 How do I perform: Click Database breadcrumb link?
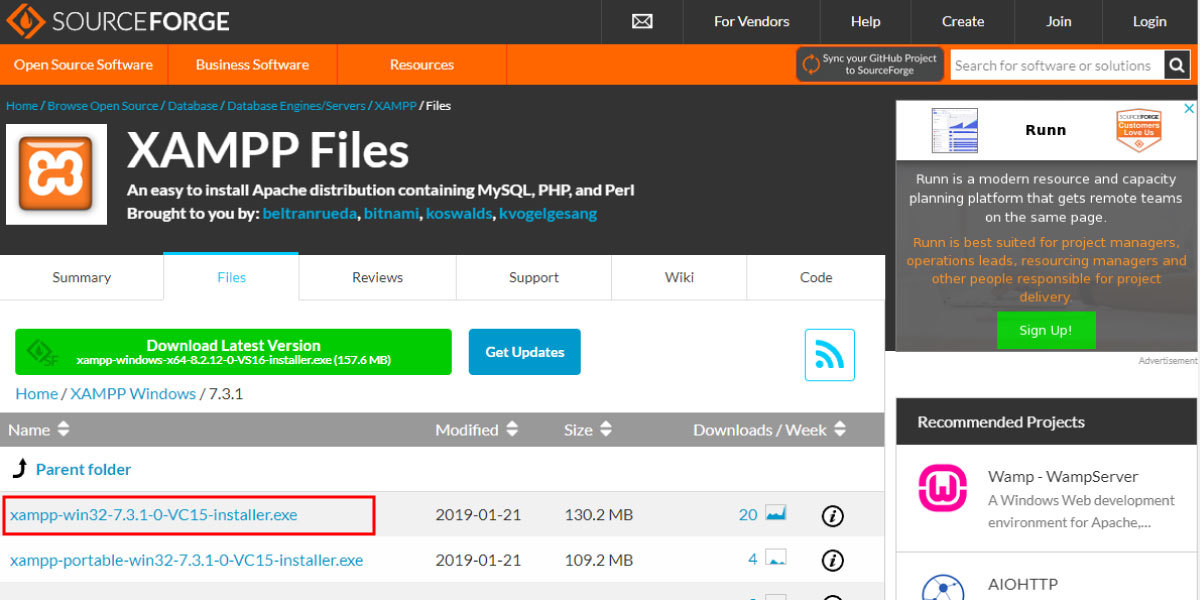coord(193,105)
